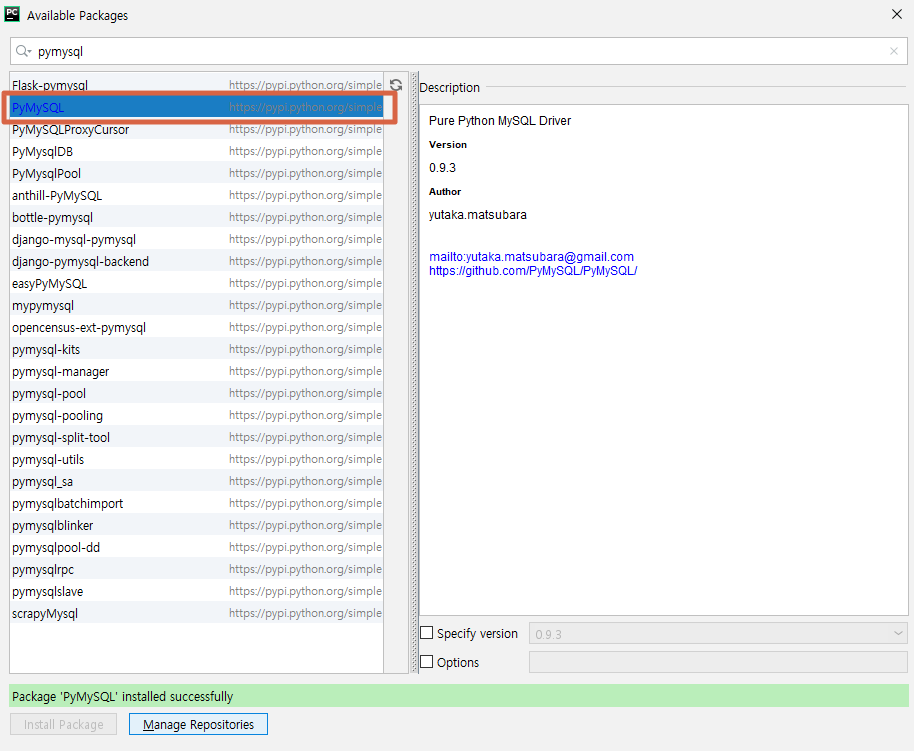
Task: Select the pymysql-manager package
Action: 196,371
